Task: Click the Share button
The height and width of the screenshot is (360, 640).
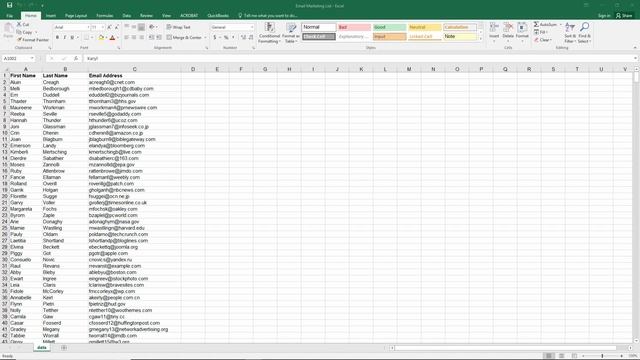Action: [x=624, y=16]
